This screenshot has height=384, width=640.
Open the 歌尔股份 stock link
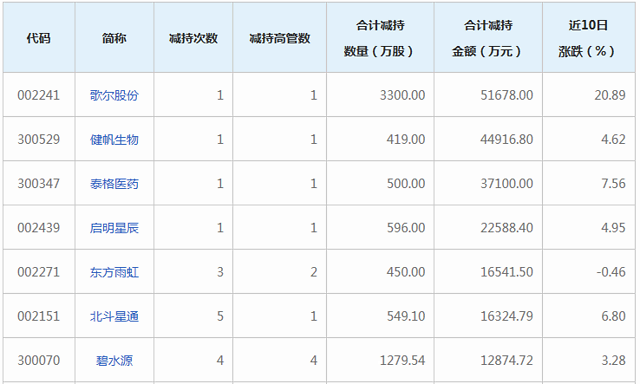point(114,95)
